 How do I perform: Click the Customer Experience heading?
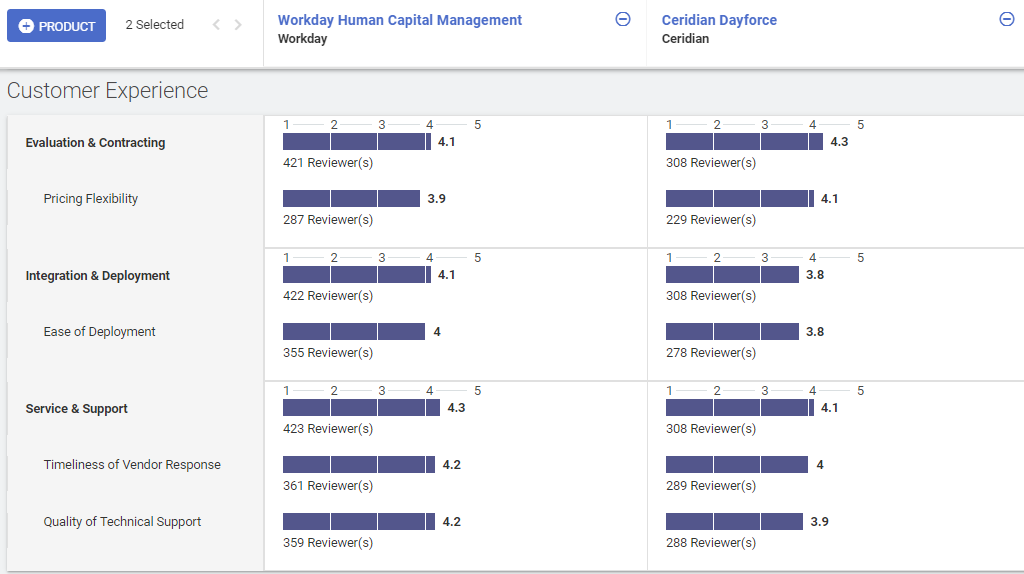(x=108, y=90)
